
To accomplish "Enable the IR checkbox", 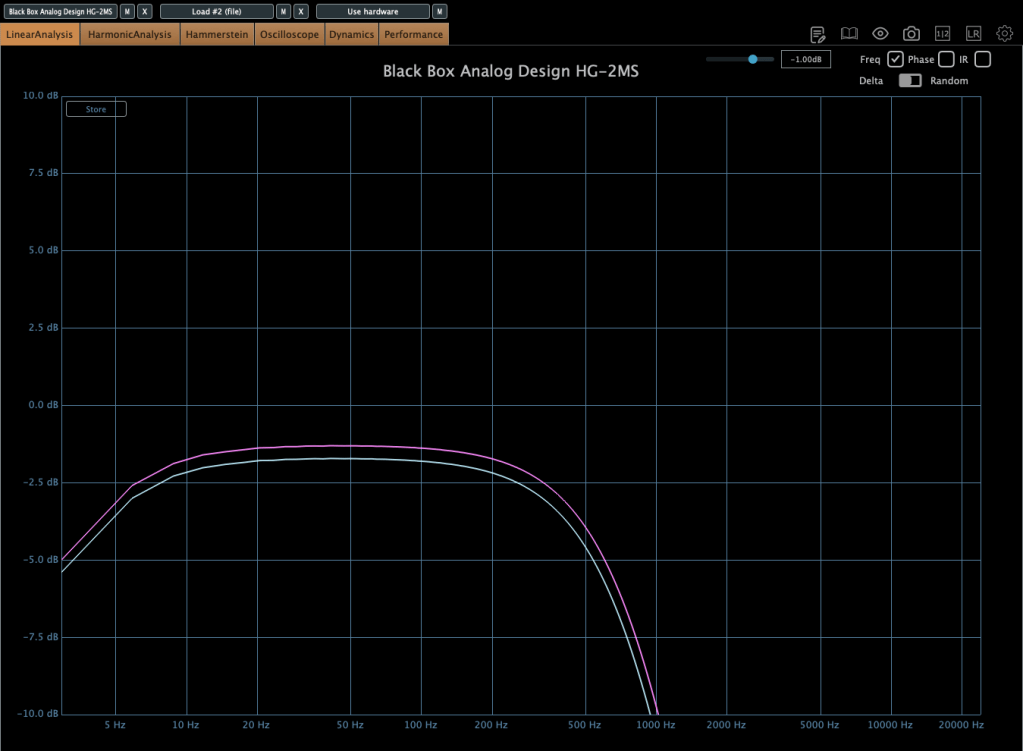I will click(x=982, y=60).
